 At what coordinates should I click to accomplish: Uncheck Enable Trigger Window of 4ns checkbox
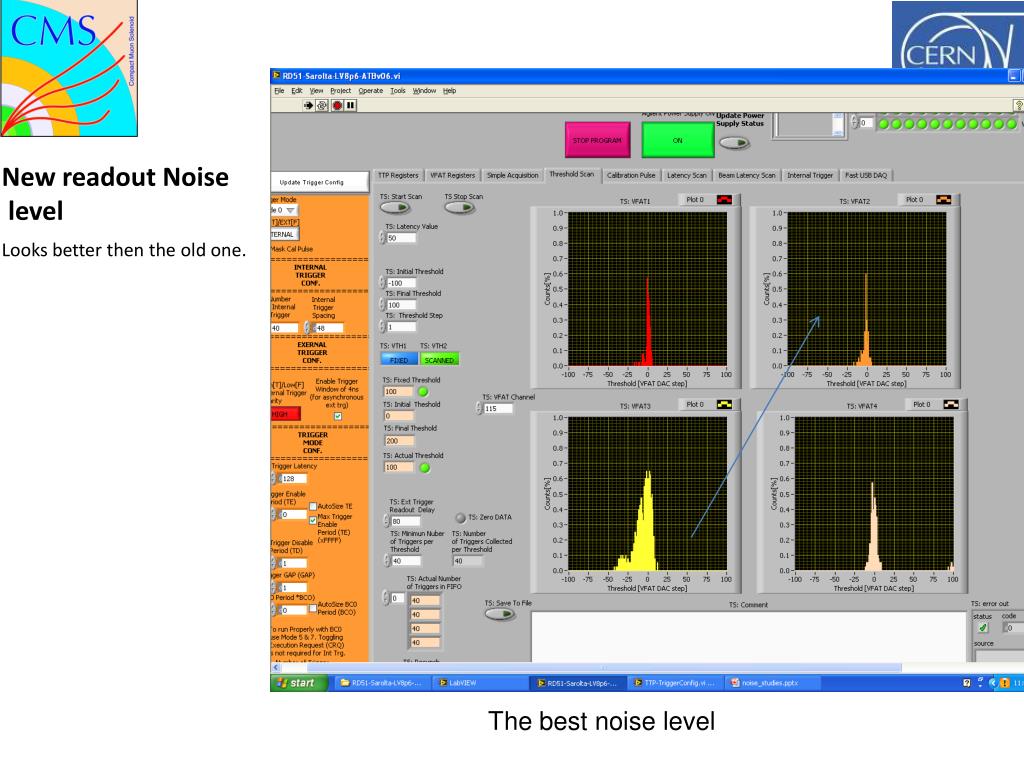click(x=338, y=416)
